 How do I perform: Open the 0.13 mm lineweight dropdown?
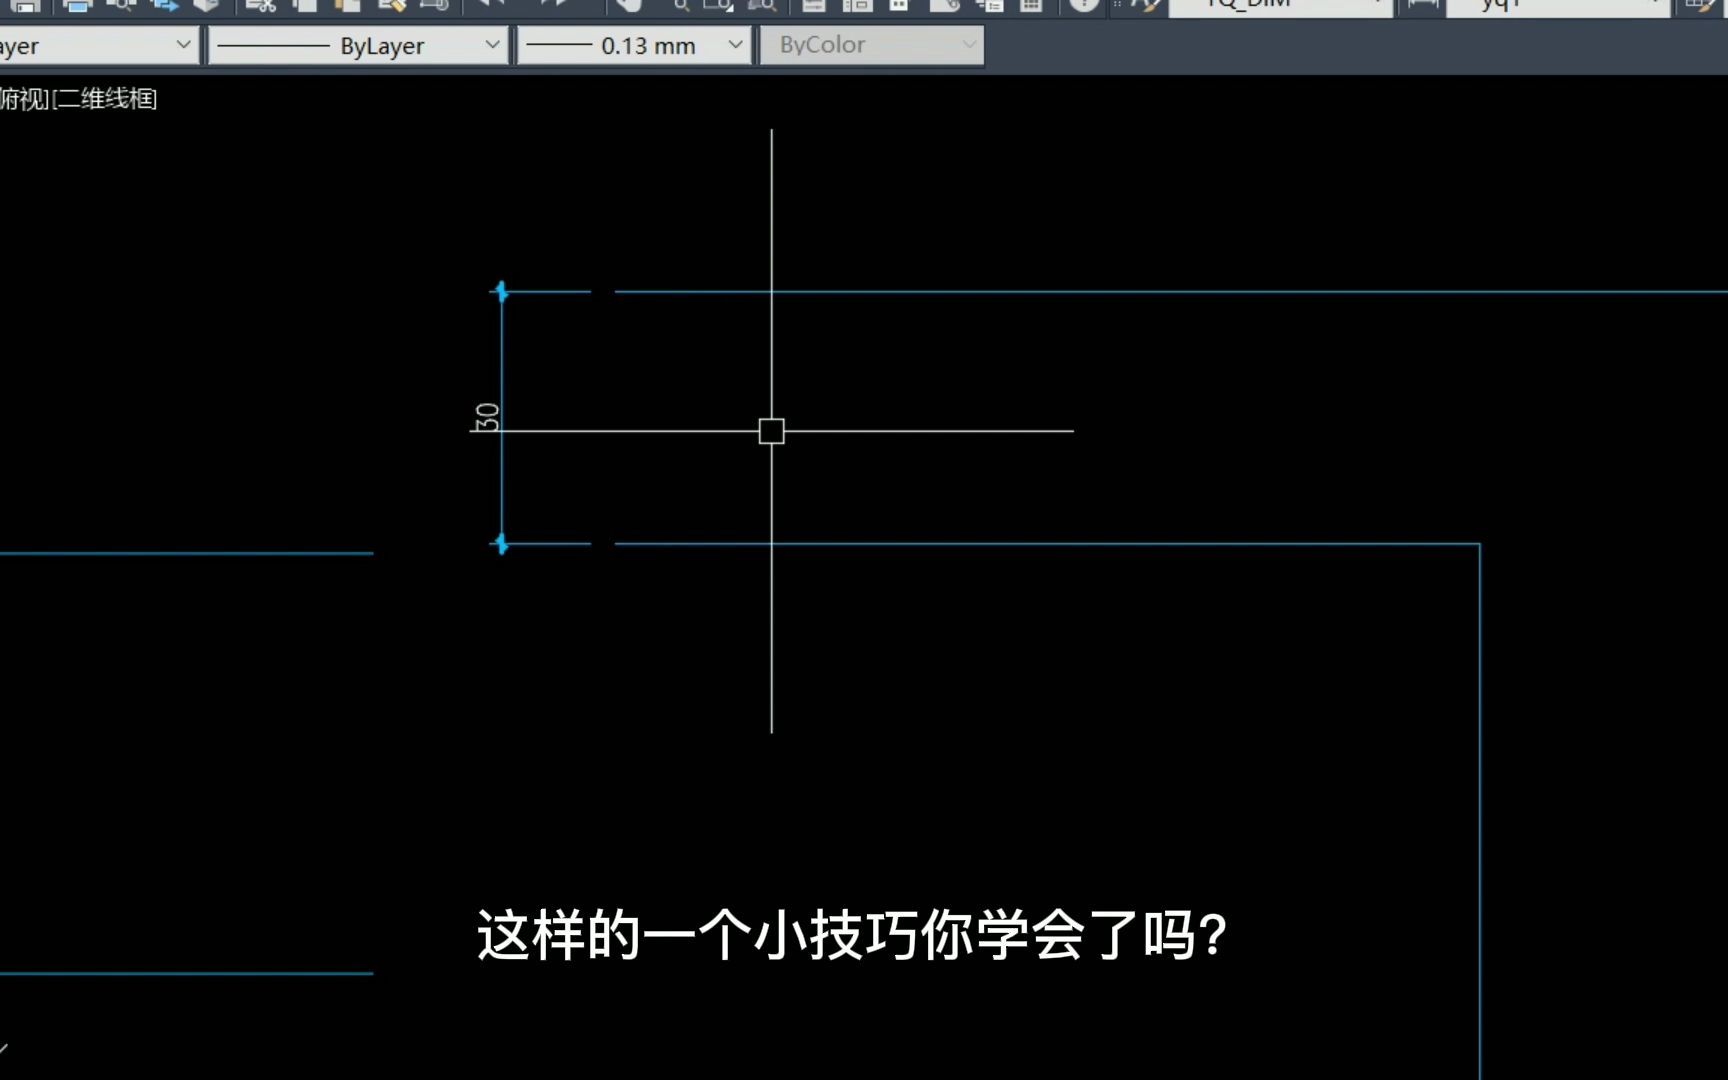[x=633, y=46]
